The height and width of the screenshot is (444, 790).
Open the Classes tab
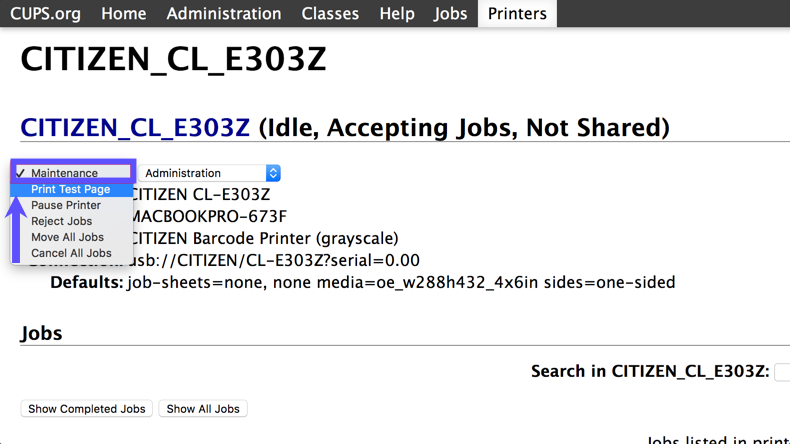[x=330, y=14]
